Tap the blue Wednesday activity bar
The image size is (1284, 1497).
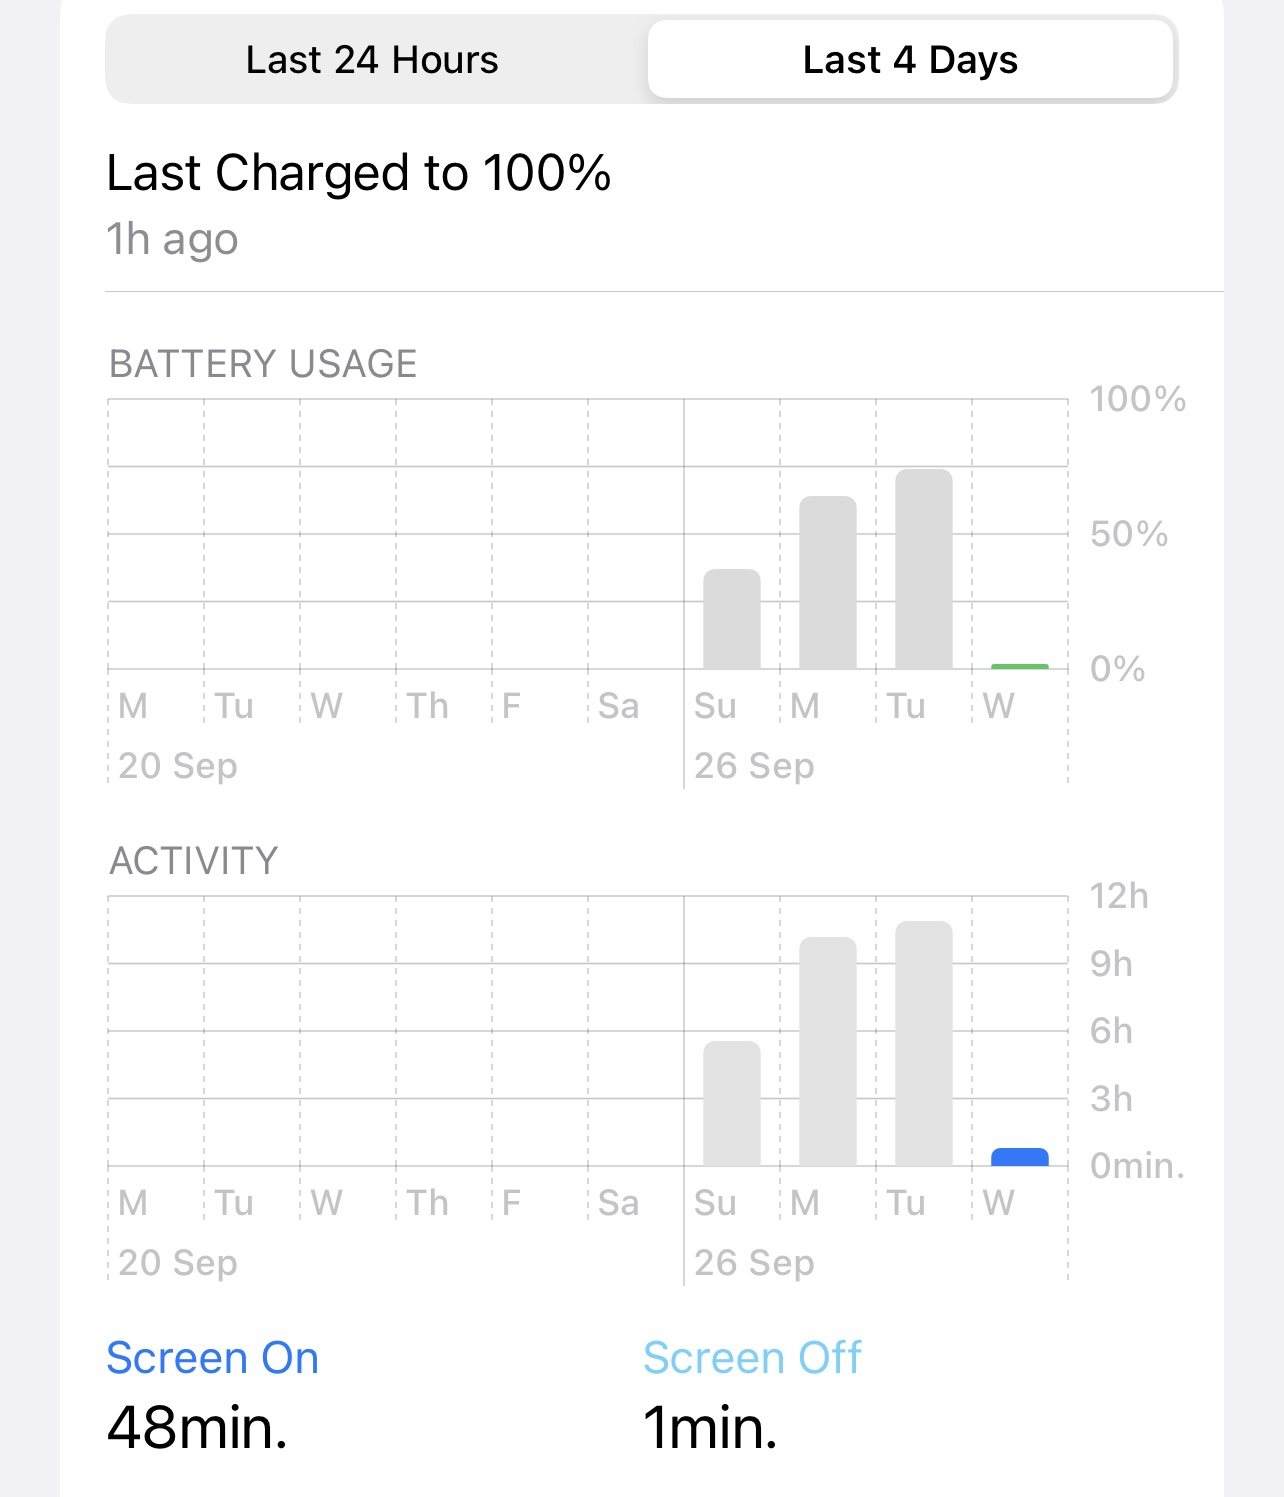[1020, 1157]
